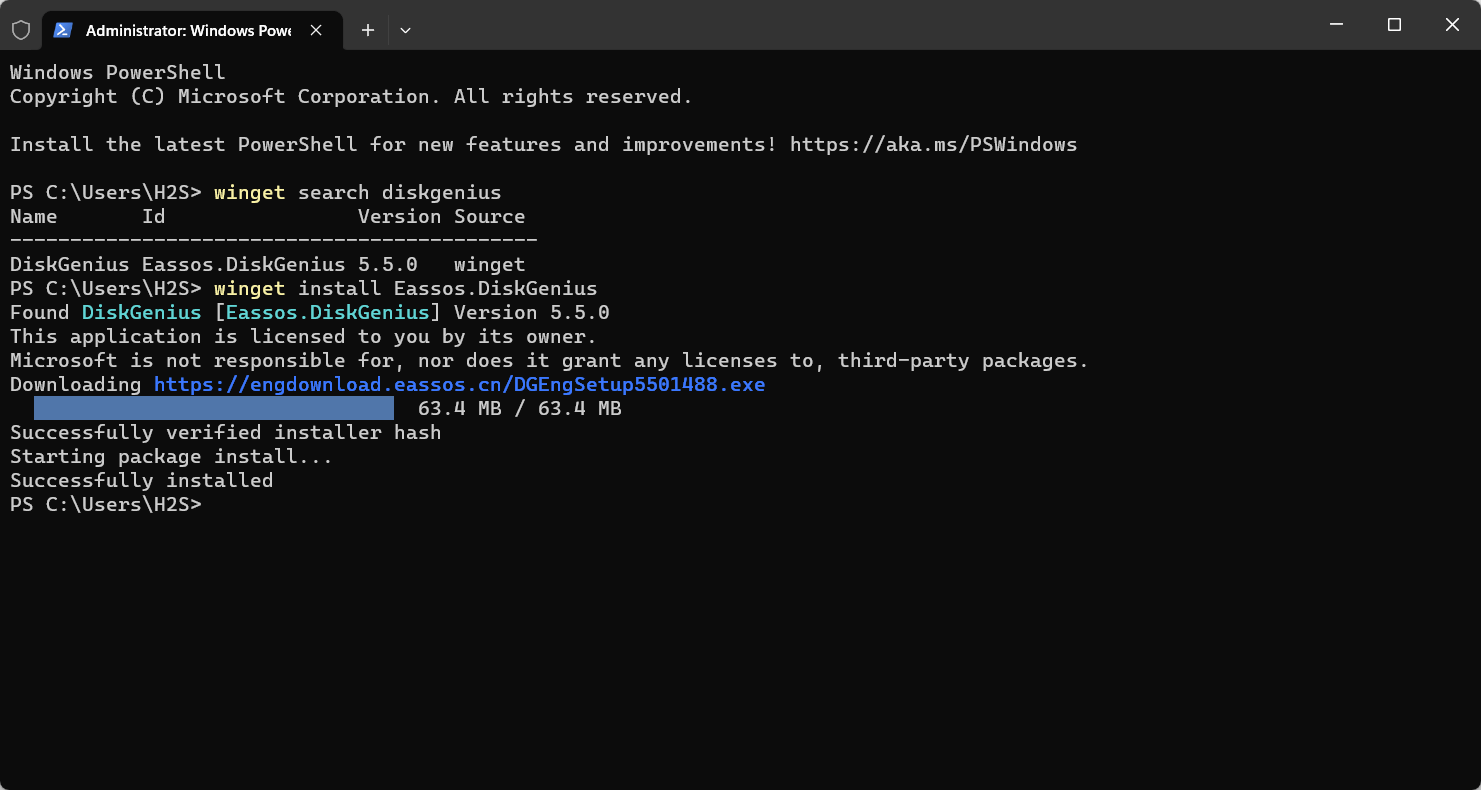Expand the new tab profile dropdown arrow

coord(405,30)
